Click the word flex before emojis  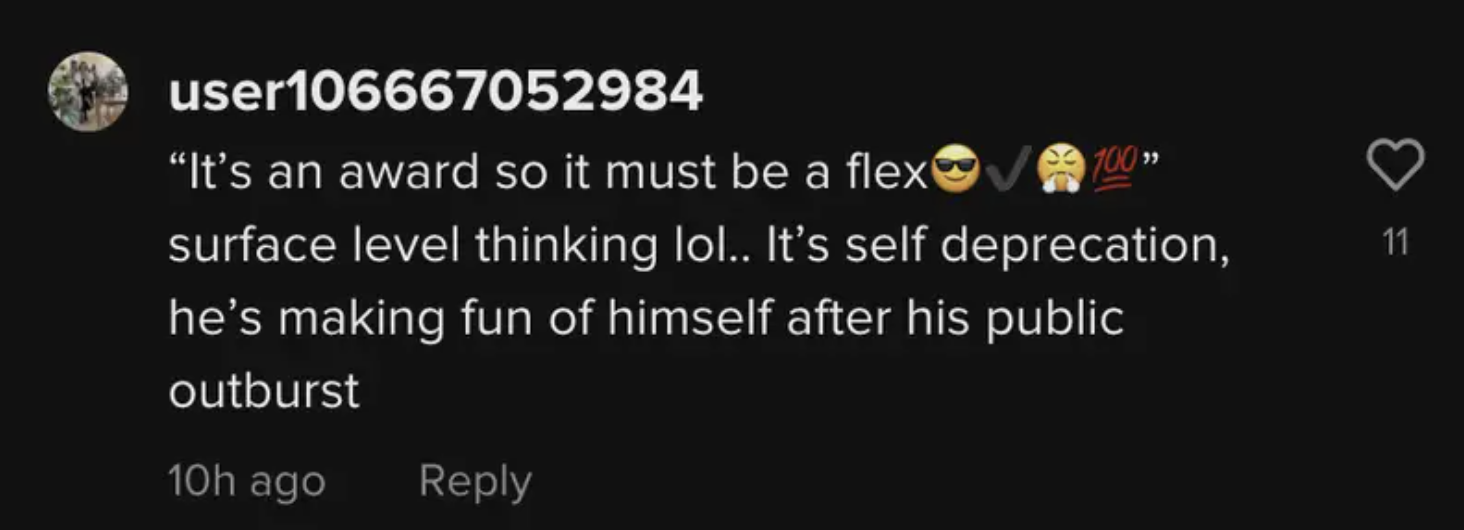(888, 174)
